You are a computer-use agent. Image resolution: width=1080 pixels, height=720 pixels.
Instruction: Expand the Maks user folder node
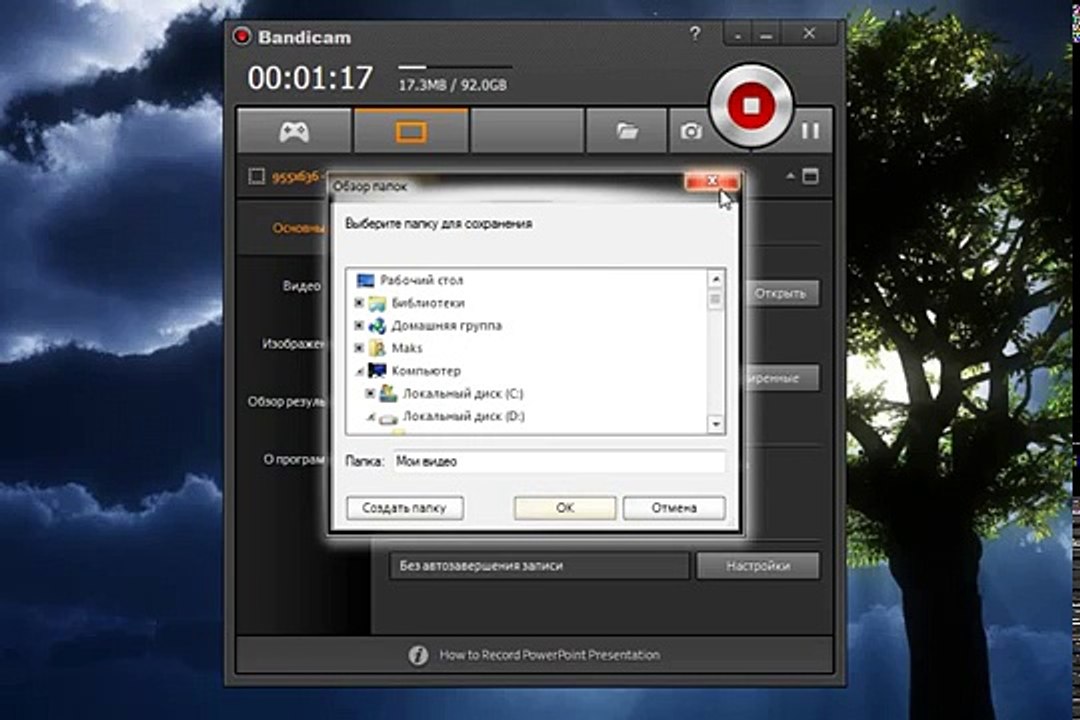[359, 348]
